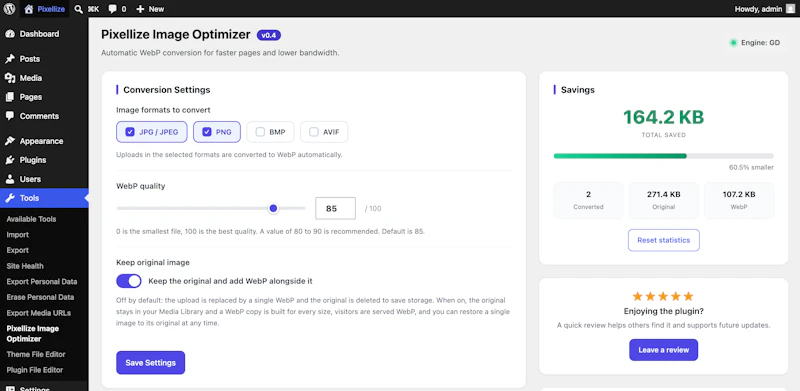Uncheck the JPG / JPEG format checkbox
Viewport: 800px width, 391px height.
coord(130,132)
